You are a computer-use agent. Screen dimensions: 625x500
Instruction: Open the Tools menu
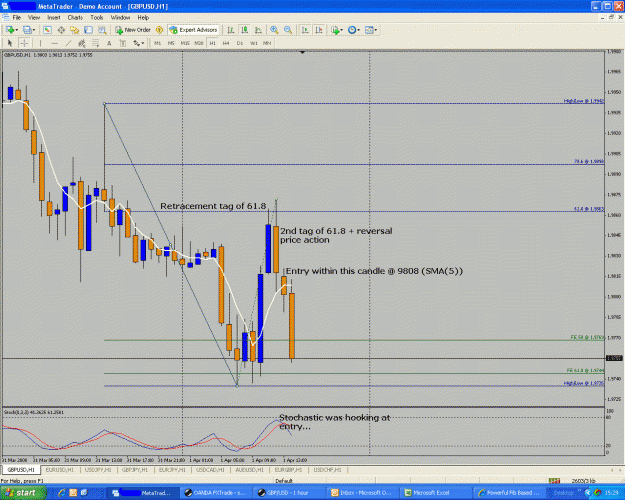[96, 18]
